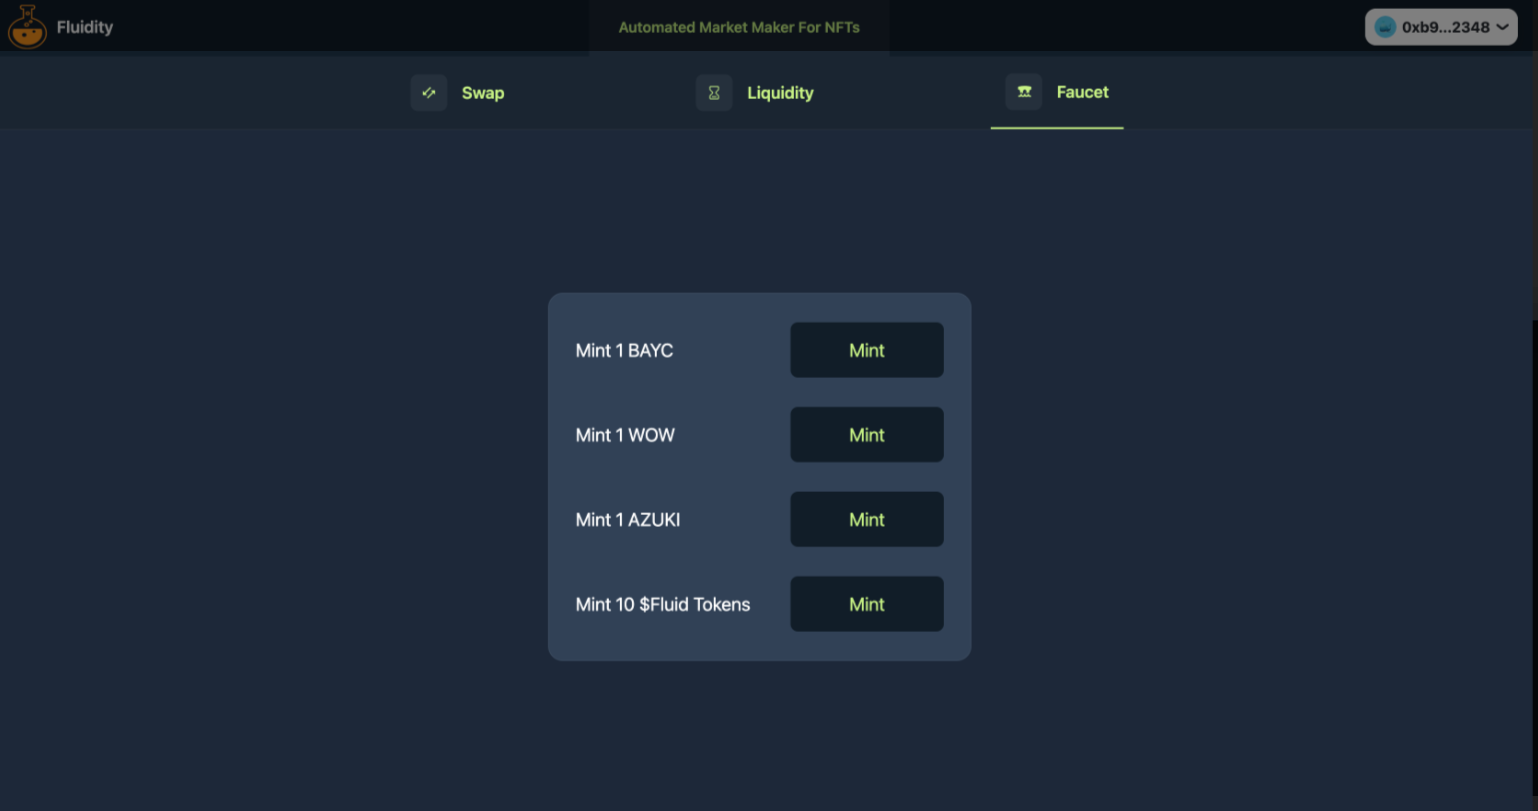The image size is (1538, 811).
Task: Select the Faucet tab
Action: click(x=1057, y=92)
